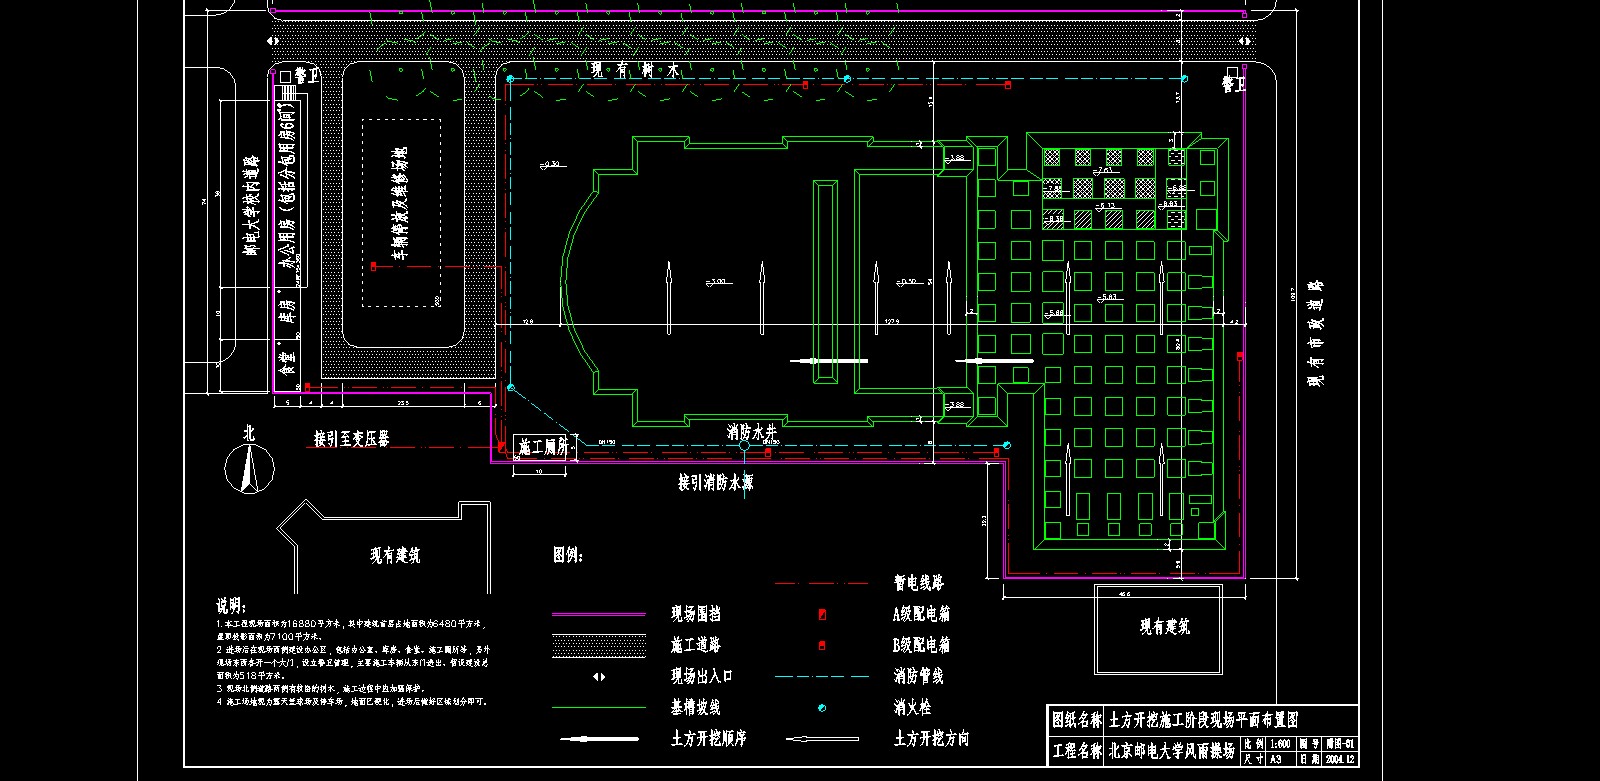Select the 施工厕所 boxed label
Viewport: 1600px width, 781px height.
tap(544, 447)
